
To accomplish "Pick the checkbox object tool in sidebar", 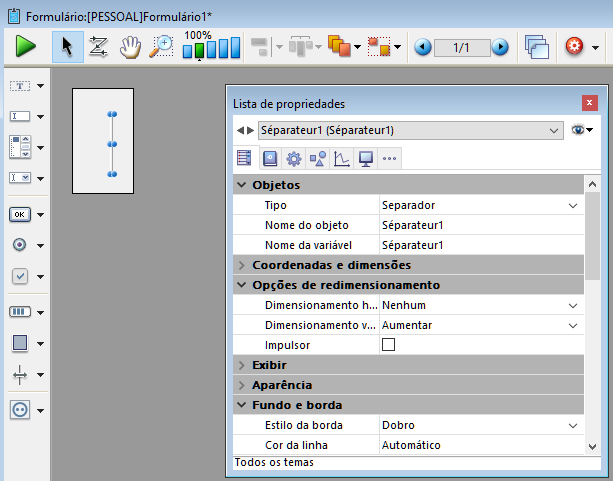I will point(21,277).
